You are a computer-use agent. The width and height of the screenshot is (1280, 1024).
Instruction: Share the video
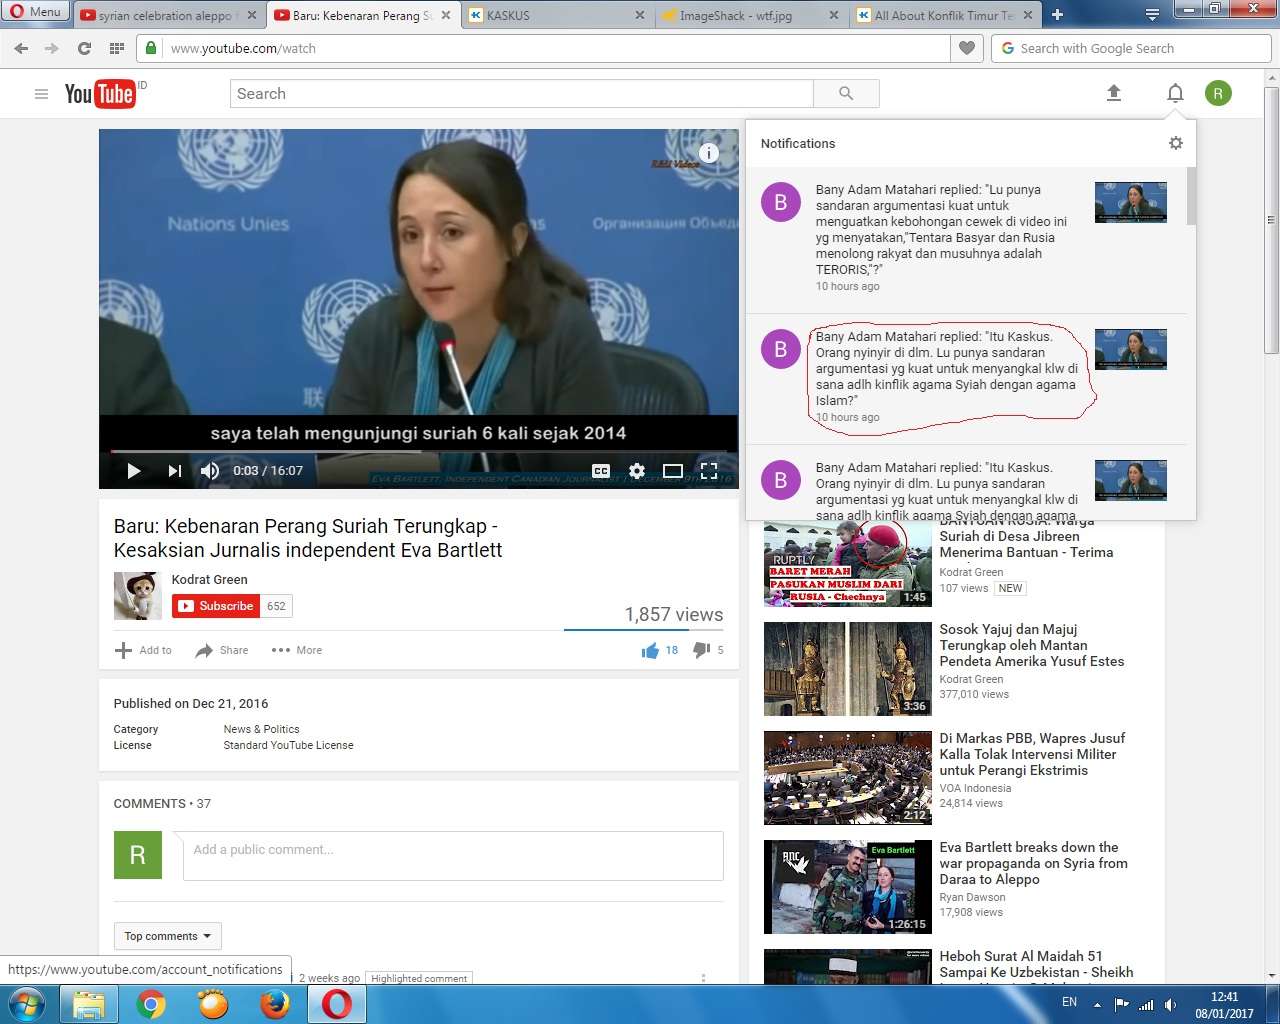[x=222, y=650]
